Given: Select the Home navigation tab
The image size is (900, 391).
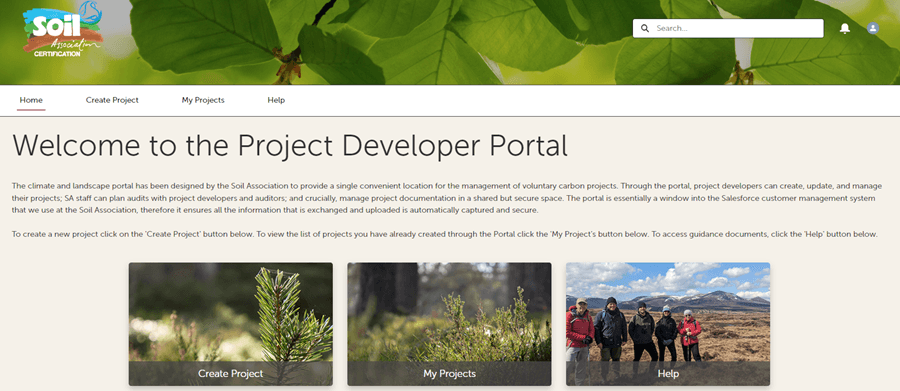Looking at the screenshot, I should [x=31, y=100].
